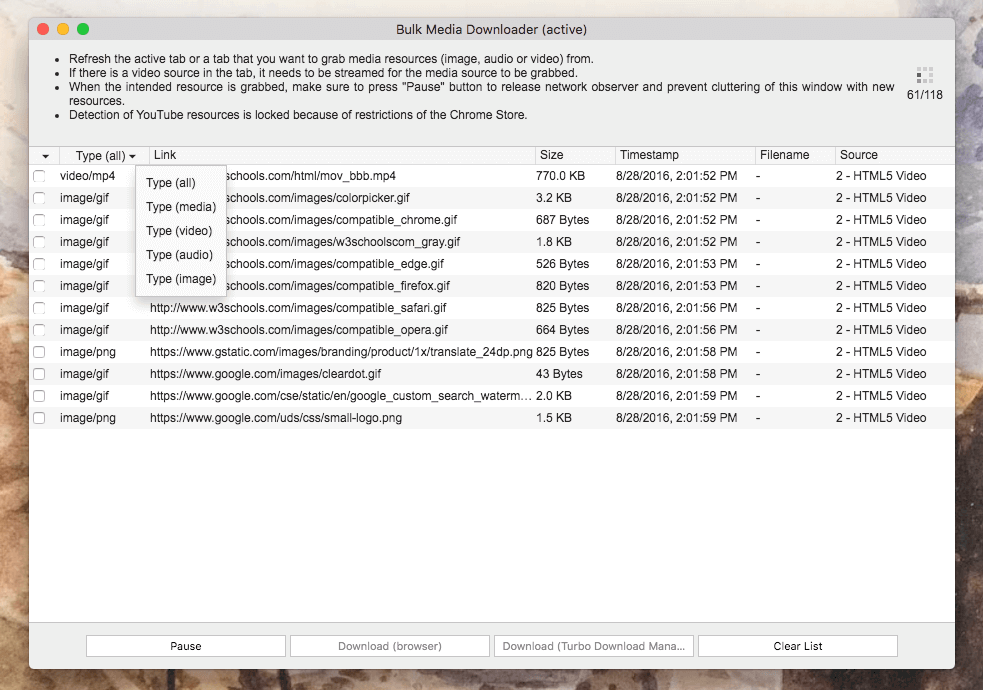Minimize window with the yellow button
This screenshot has height=690, width=983.
point(63,29)
